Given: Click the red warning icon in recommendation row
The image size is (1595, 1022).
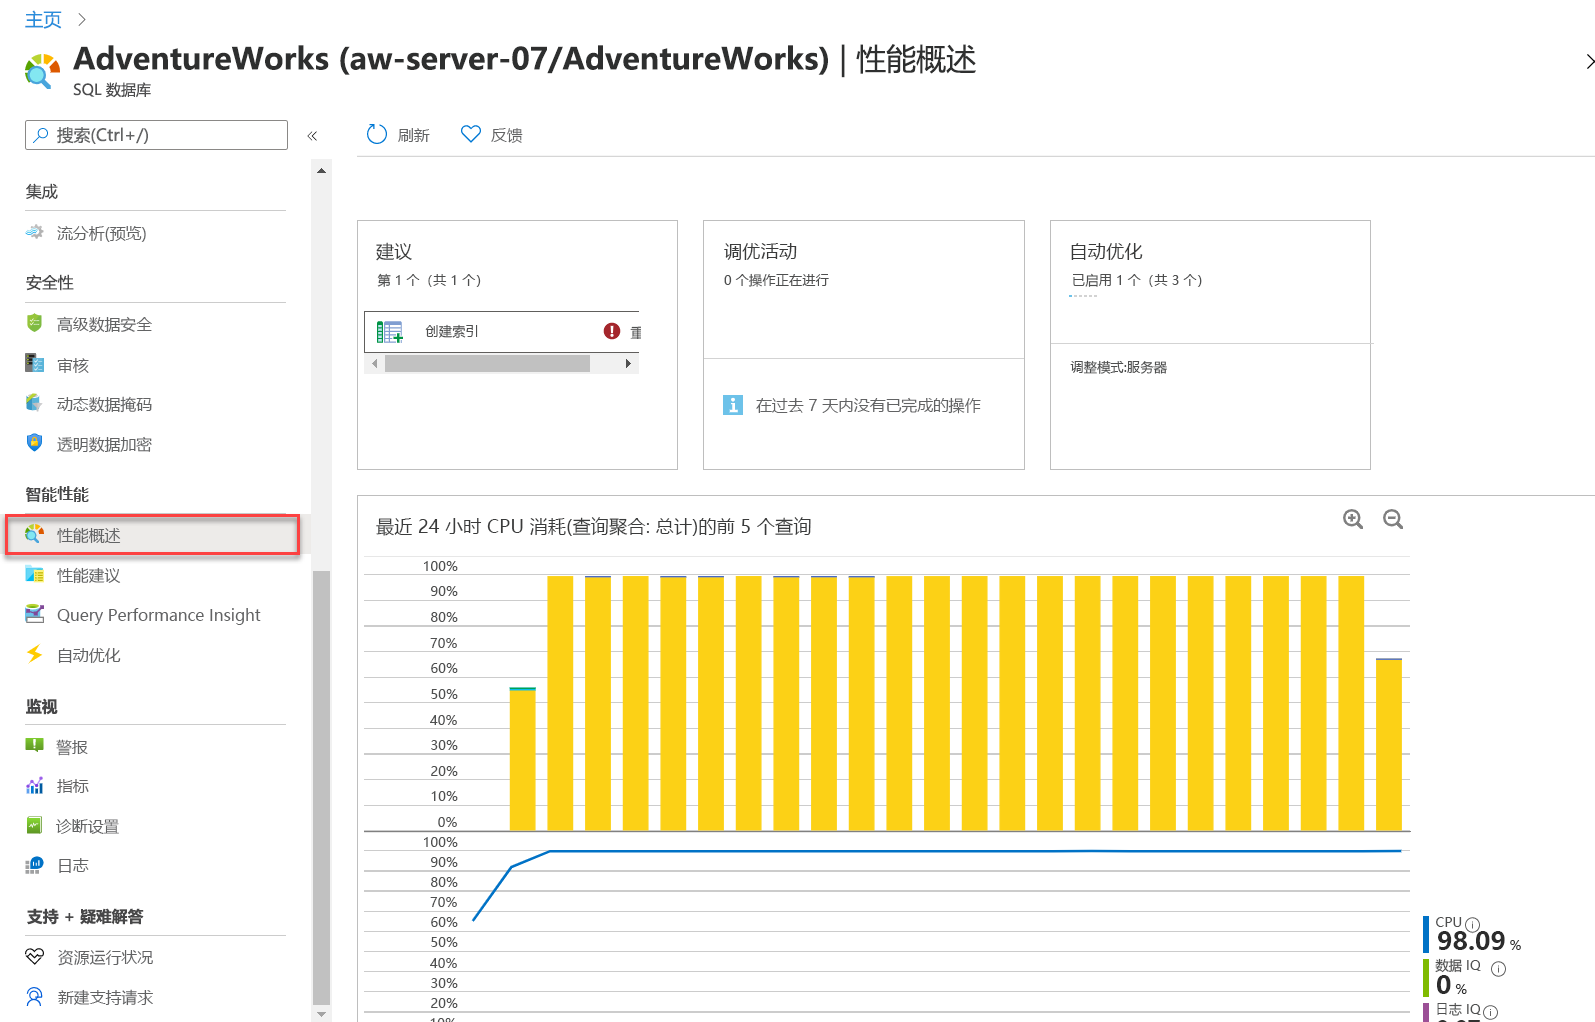Looking at the screenshot, I should (x=612, y=331).
